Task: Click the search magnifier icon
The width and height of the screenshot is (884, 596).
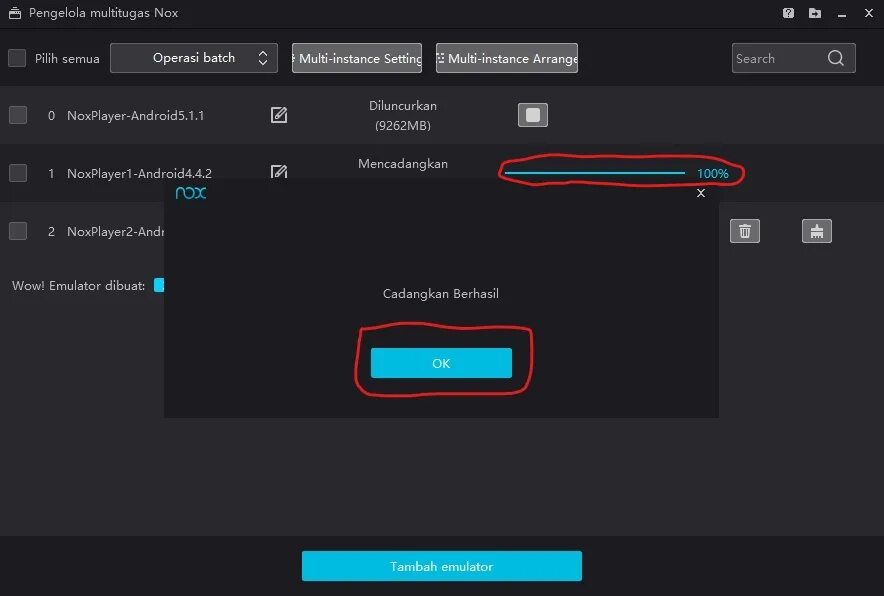Action: 836,58
